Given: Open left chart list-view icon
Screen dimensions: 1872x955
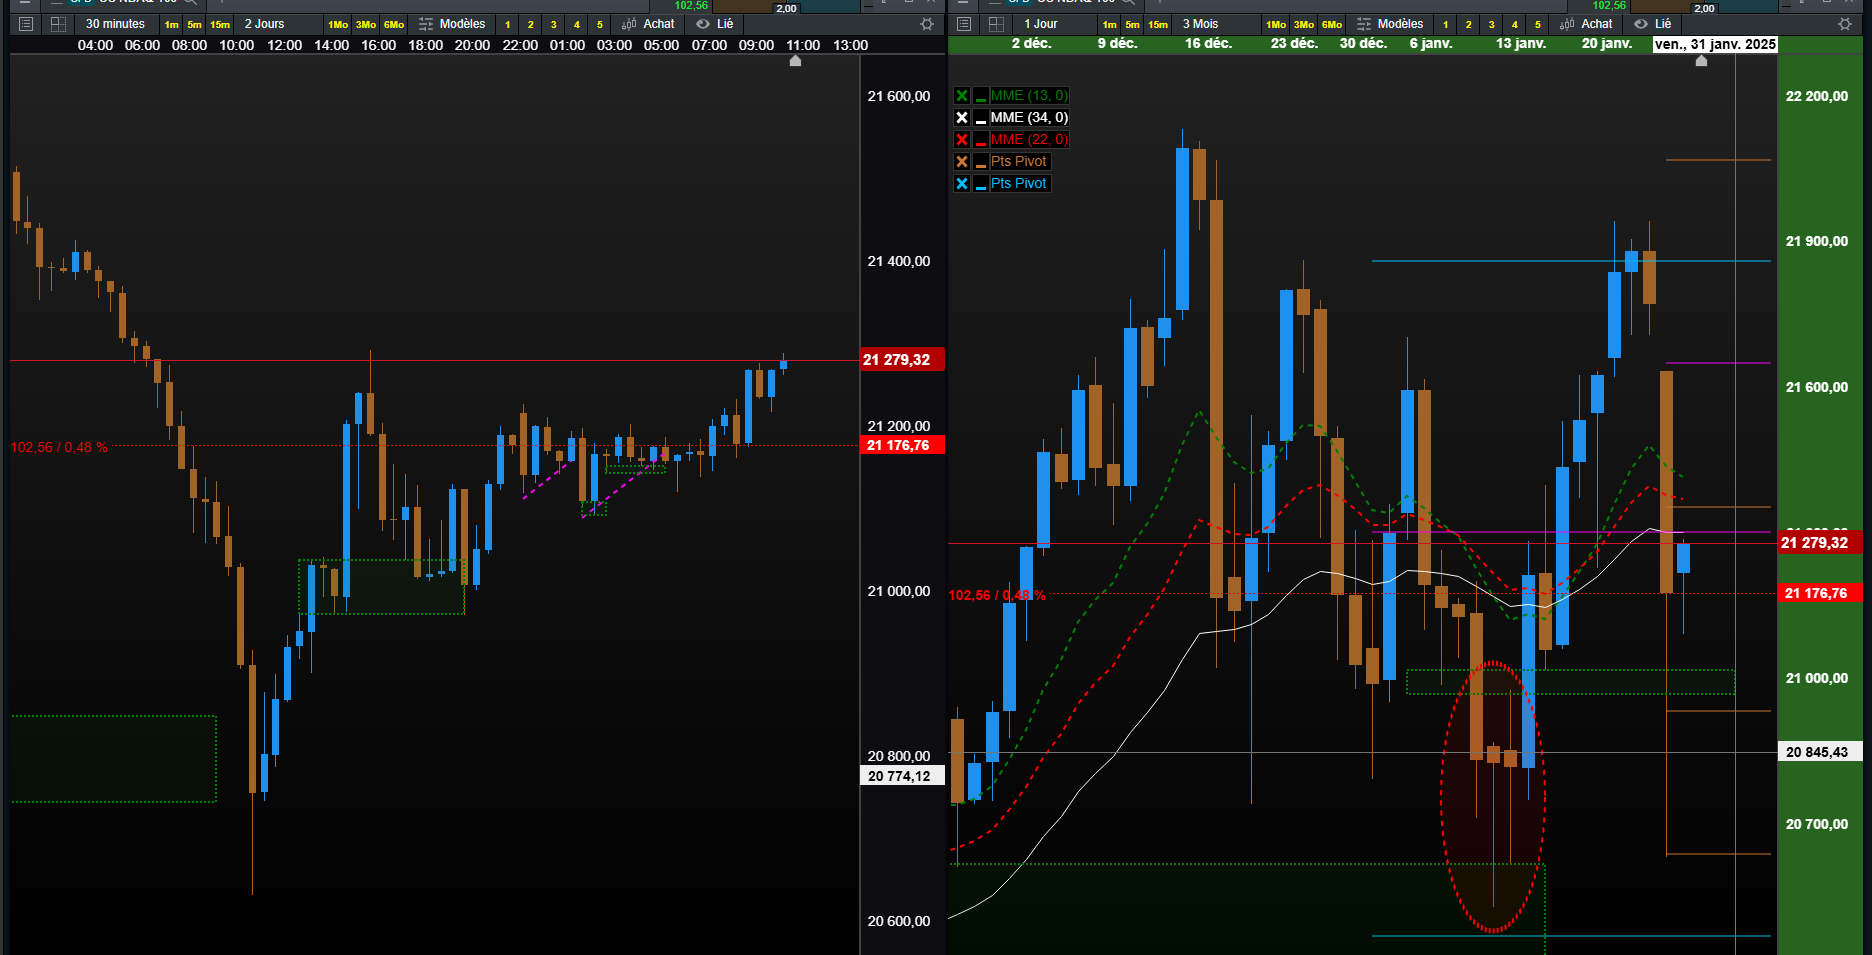Looking at the screenshot, I should (26, 24).
